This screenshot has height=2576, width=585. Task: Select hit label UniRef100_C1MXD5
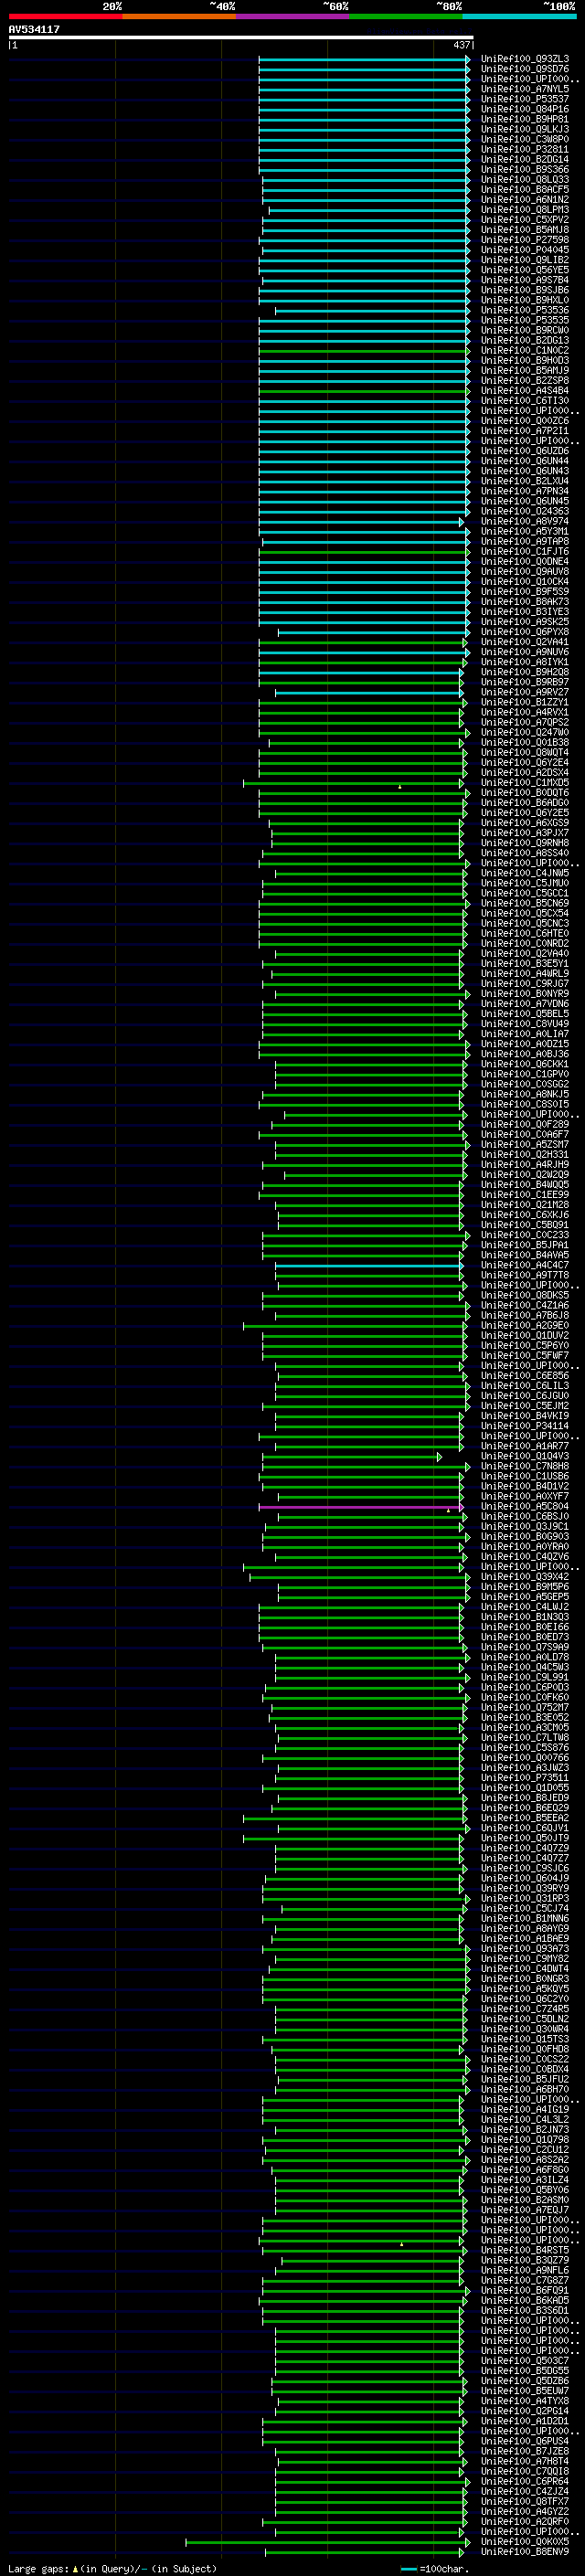pos(524,783)
